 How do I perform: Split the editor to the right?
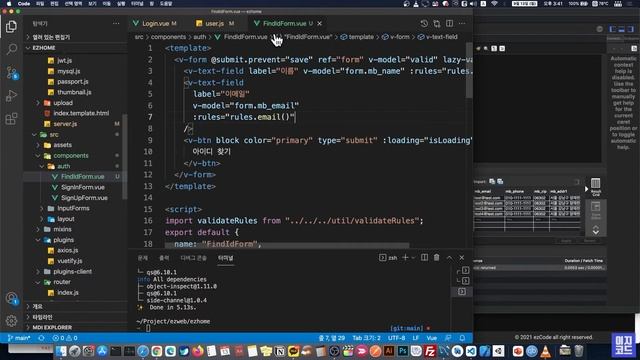449,24
